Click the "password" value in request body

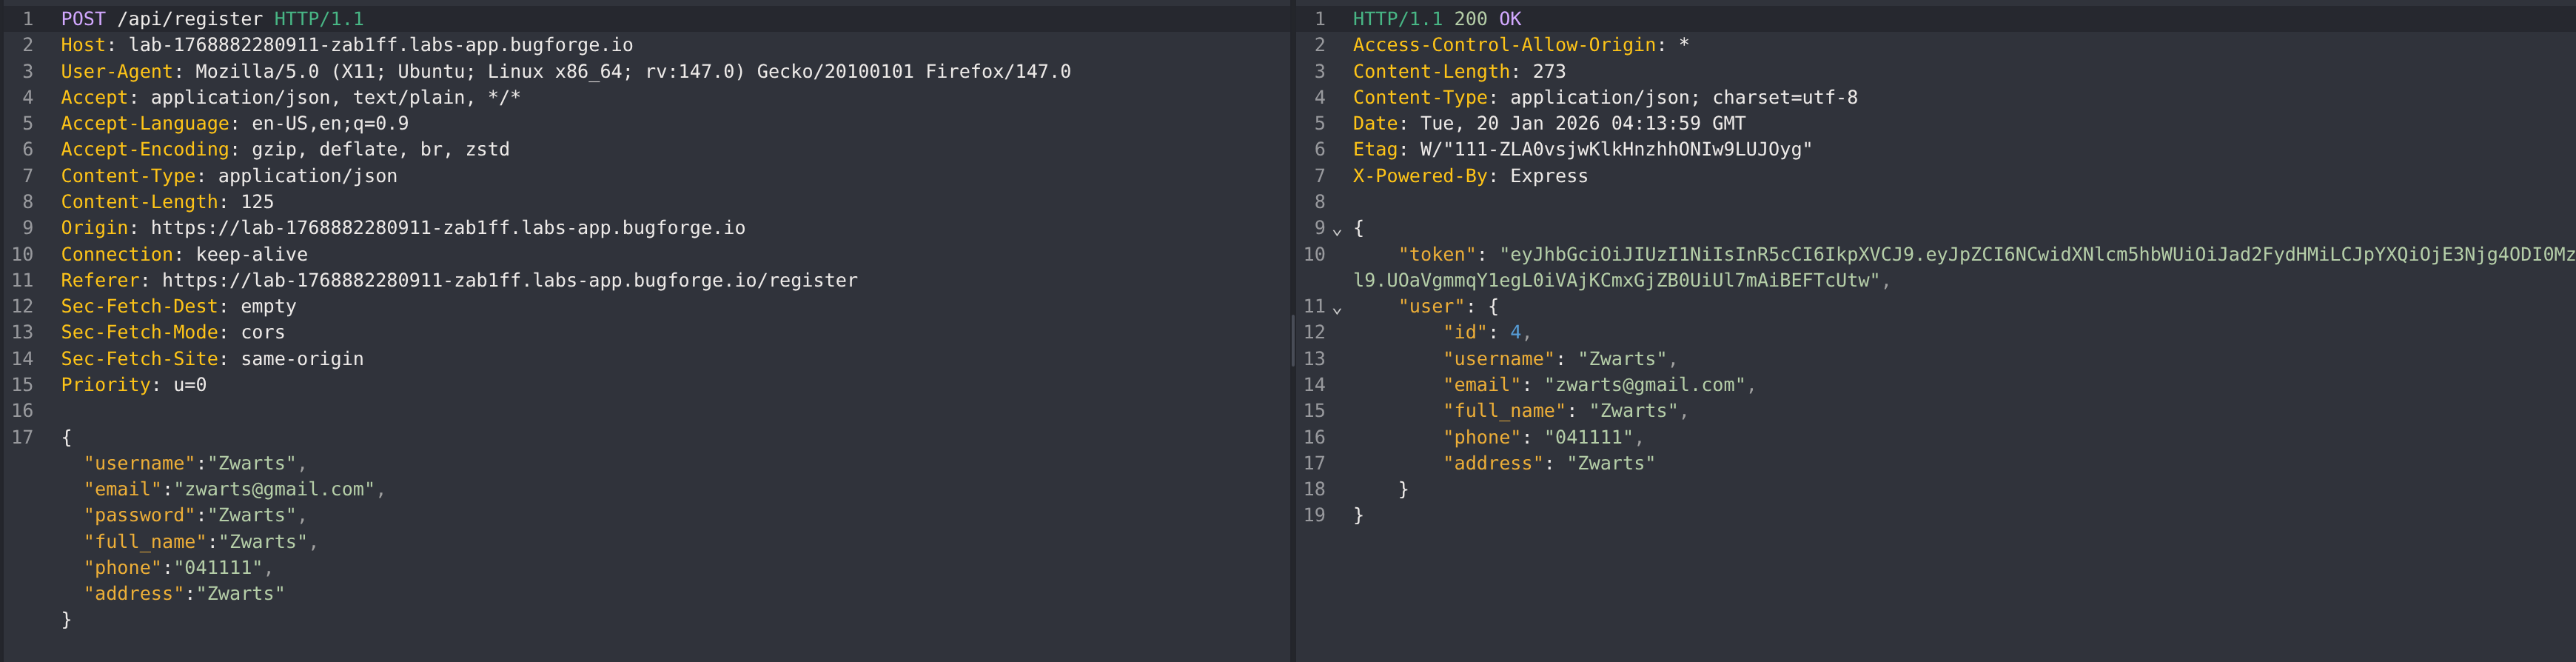[x=252, y=515]
